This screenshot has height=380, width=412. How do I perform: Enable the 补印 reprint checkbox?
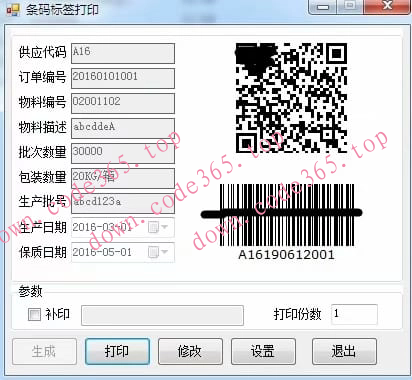[34, 314]
